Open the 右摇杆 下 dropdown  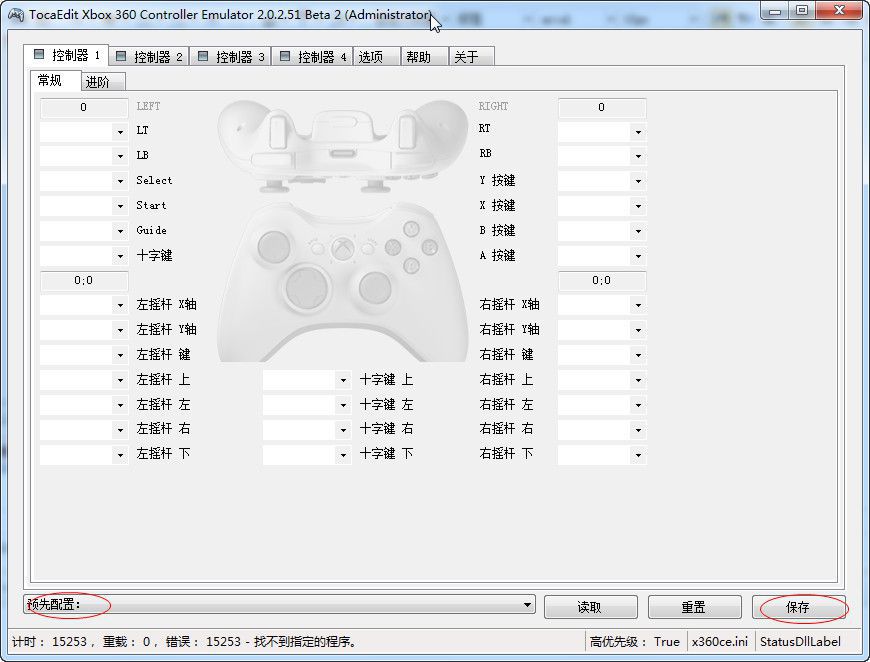tap(602, 455)
